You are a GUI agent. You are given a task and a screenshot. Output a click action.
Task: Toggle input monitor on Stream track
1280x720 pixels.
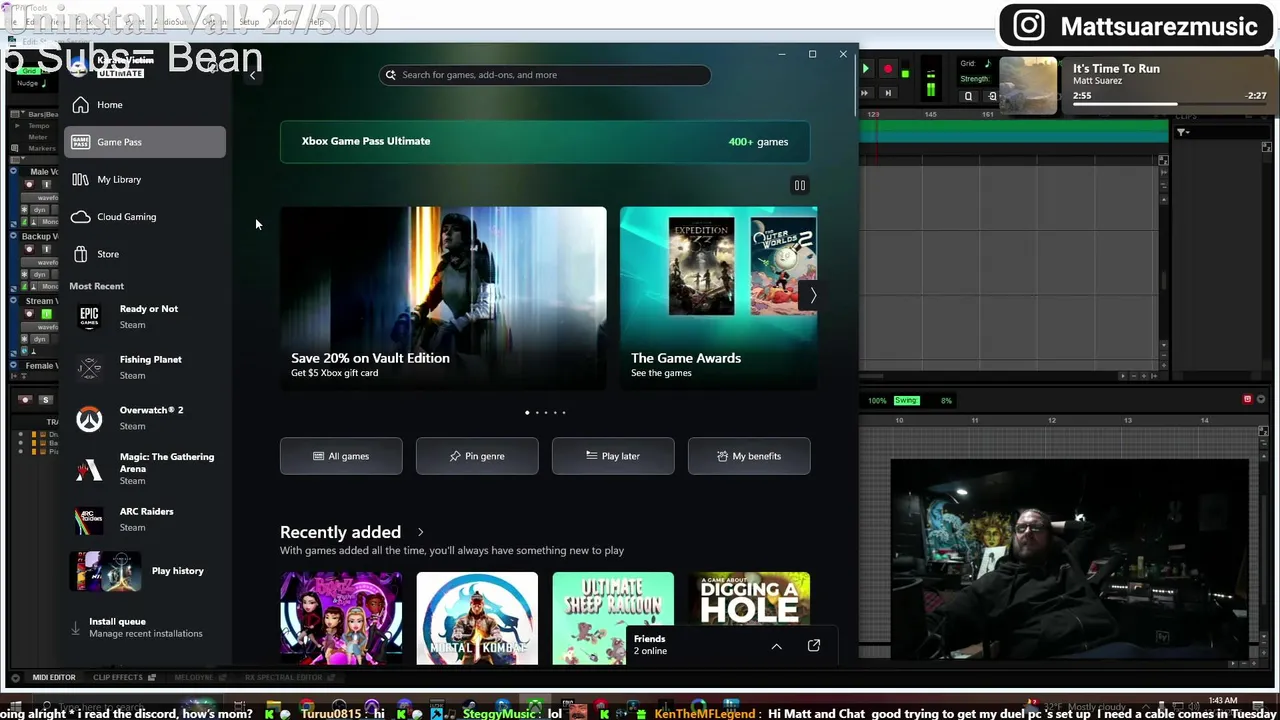click(45, 314)
